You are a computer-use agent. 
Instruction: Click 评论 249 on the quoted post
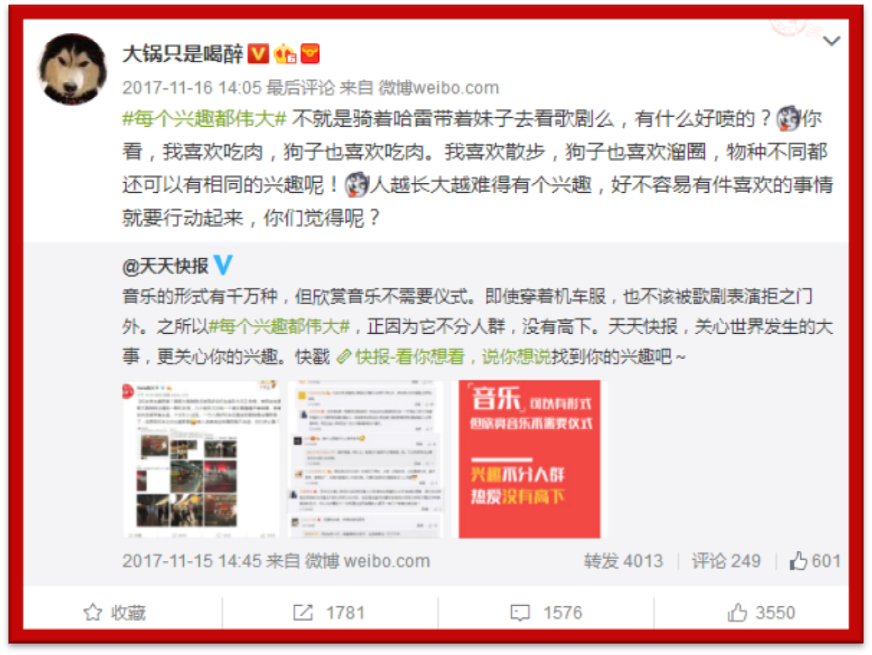point(726,561)
